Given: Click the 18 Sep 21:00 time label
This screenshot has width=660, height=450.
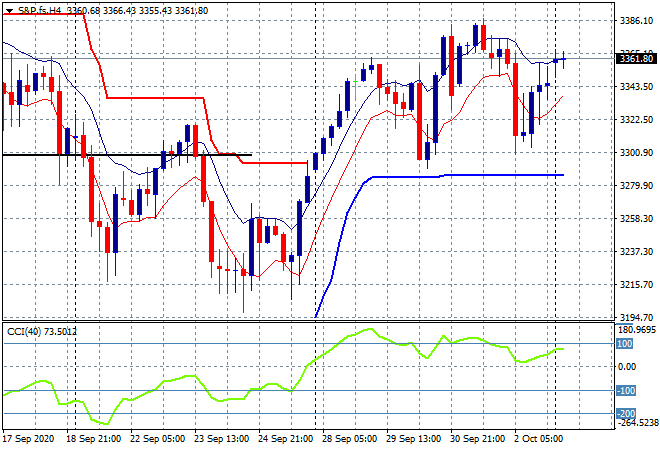Looking at the screenshot, I should coord(93,439).
